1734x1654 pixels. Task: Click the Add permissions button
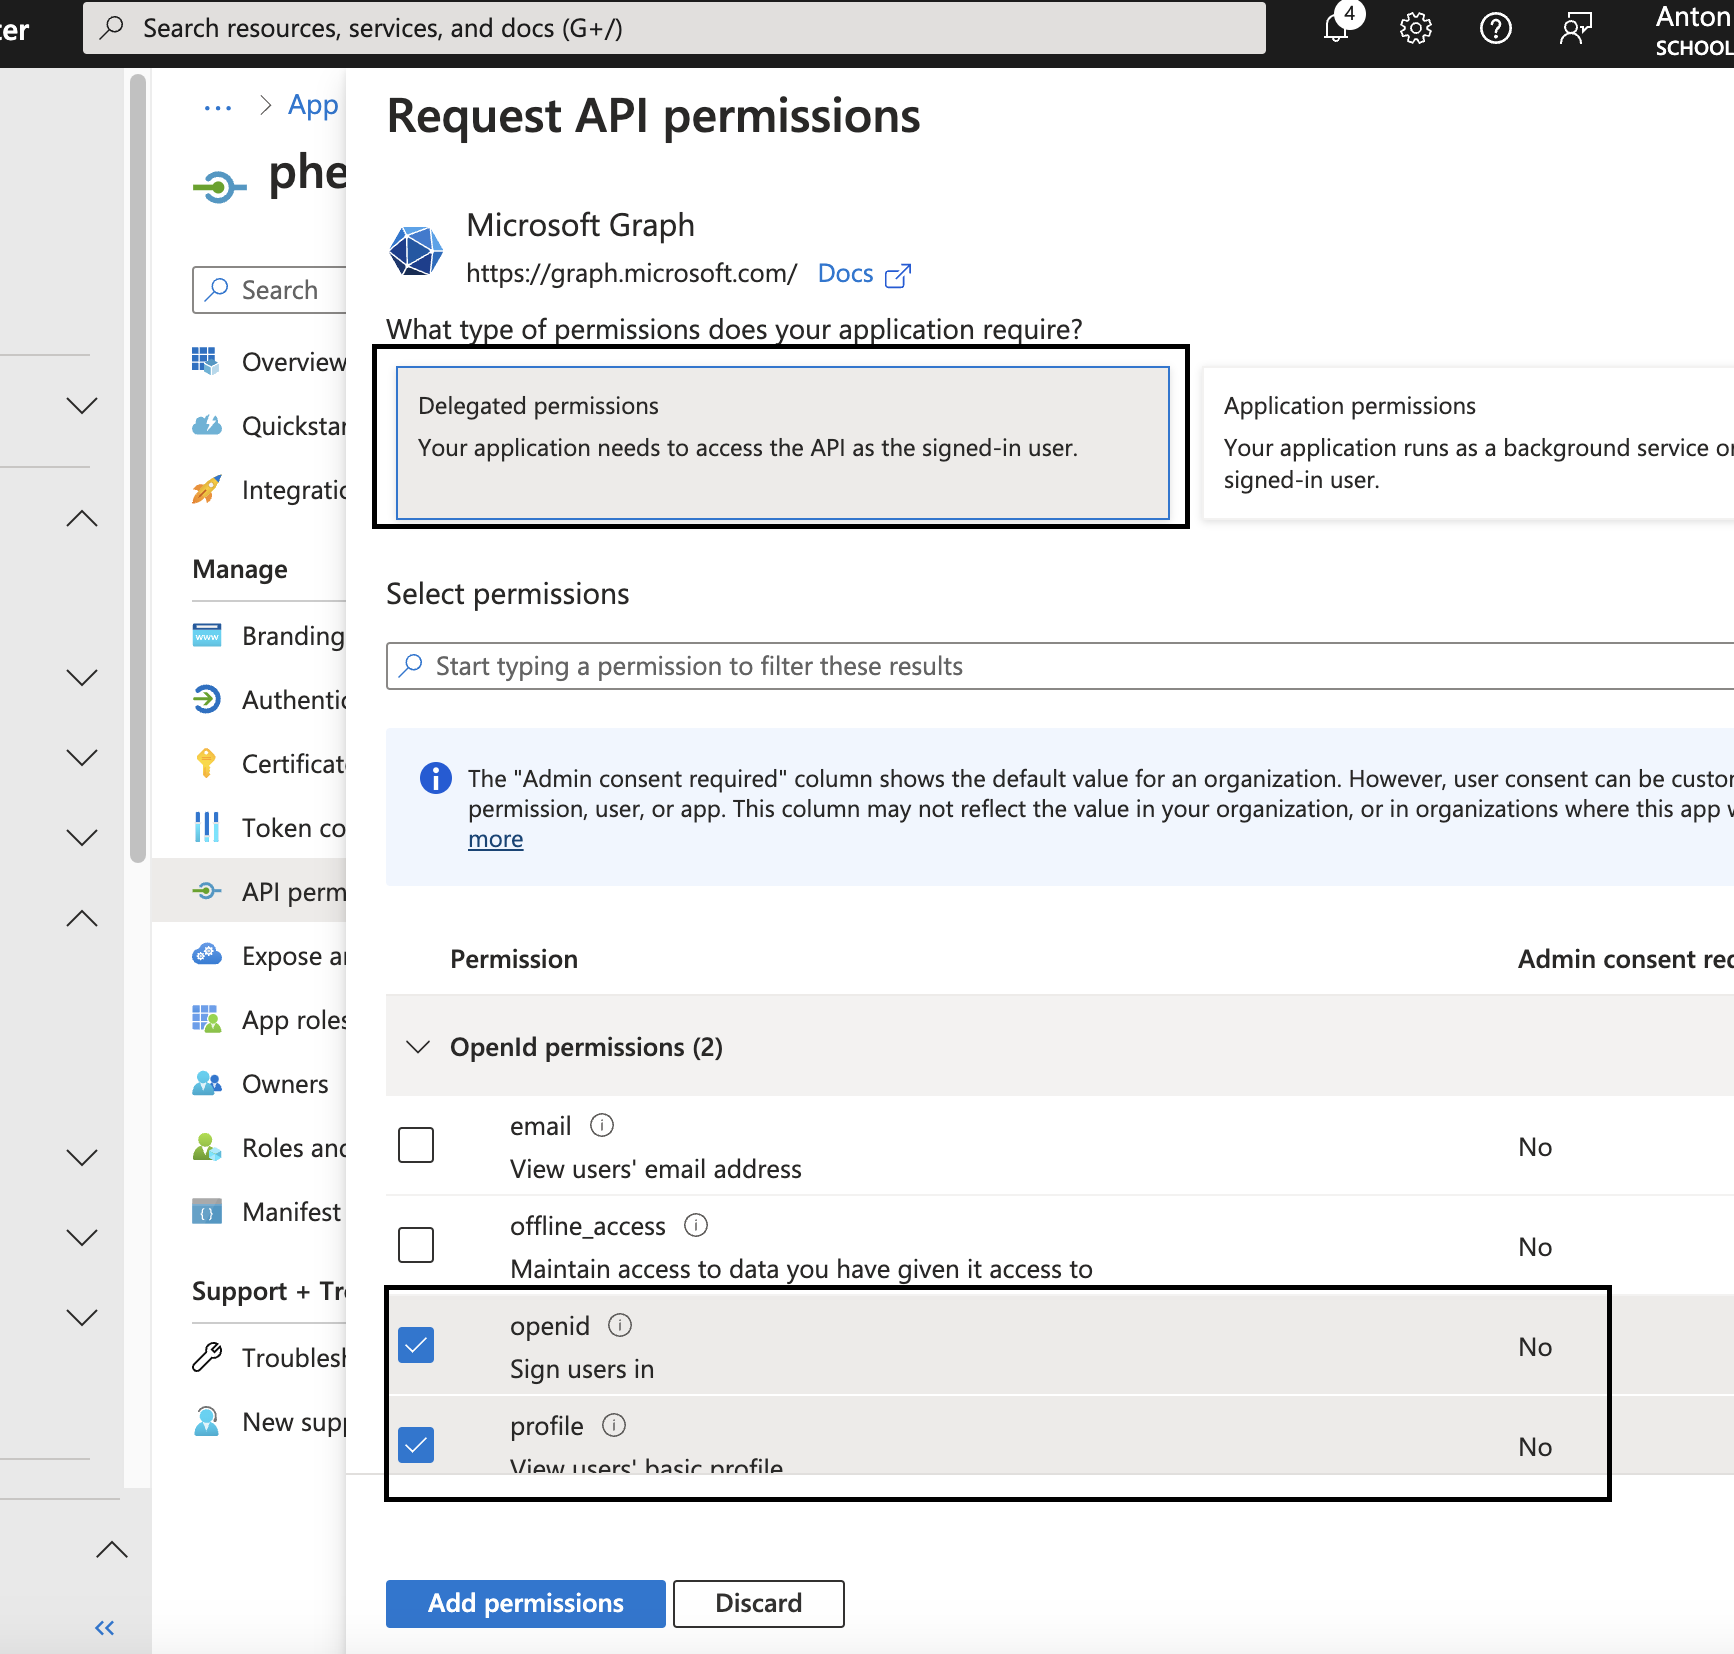(526, 1604)
